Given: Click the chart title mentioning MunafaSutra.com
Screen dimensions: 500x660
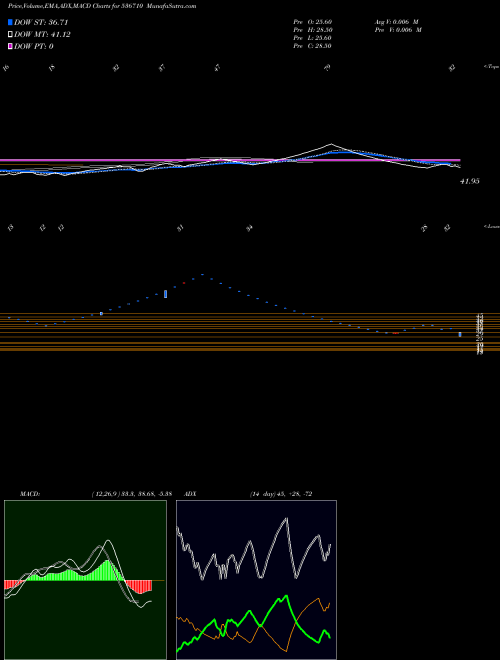Looking at the screenshot, I should coord(102,6).
